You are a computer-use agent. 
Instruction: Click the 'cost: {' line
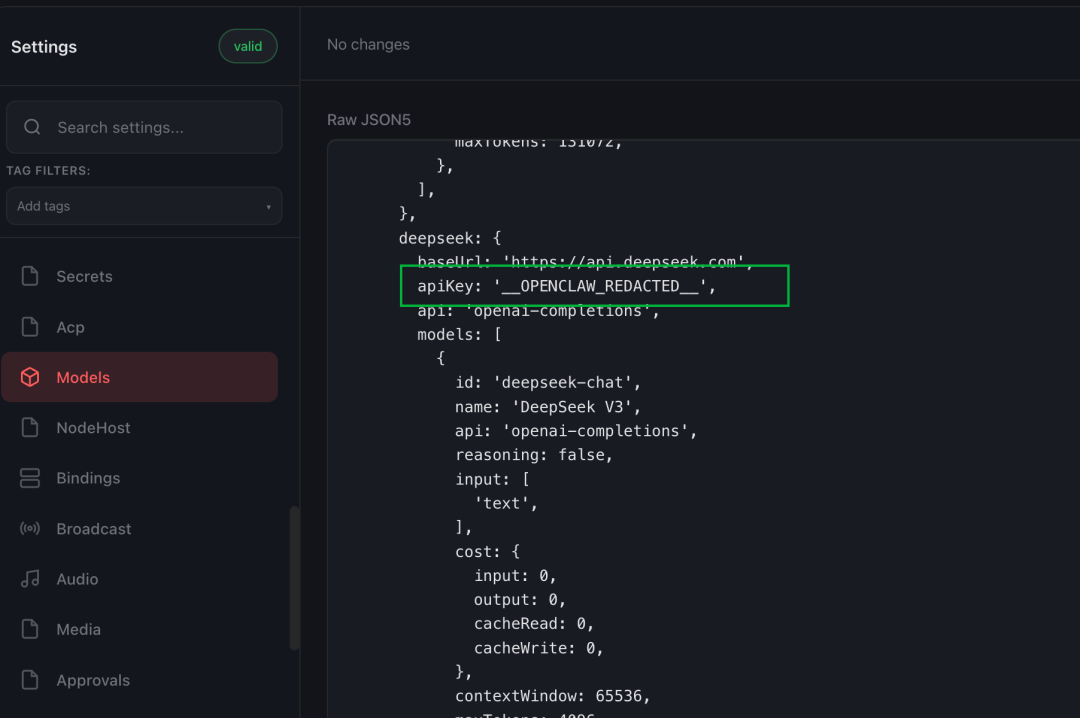(x=487, y=551)
